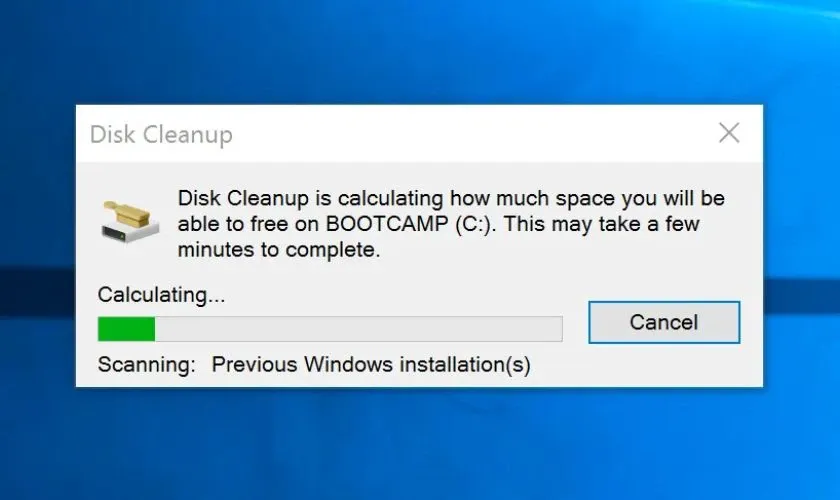Click the desktop area right of the dialog
The height and width of the screenshot is (500, 840).
[x=802, y=250]
